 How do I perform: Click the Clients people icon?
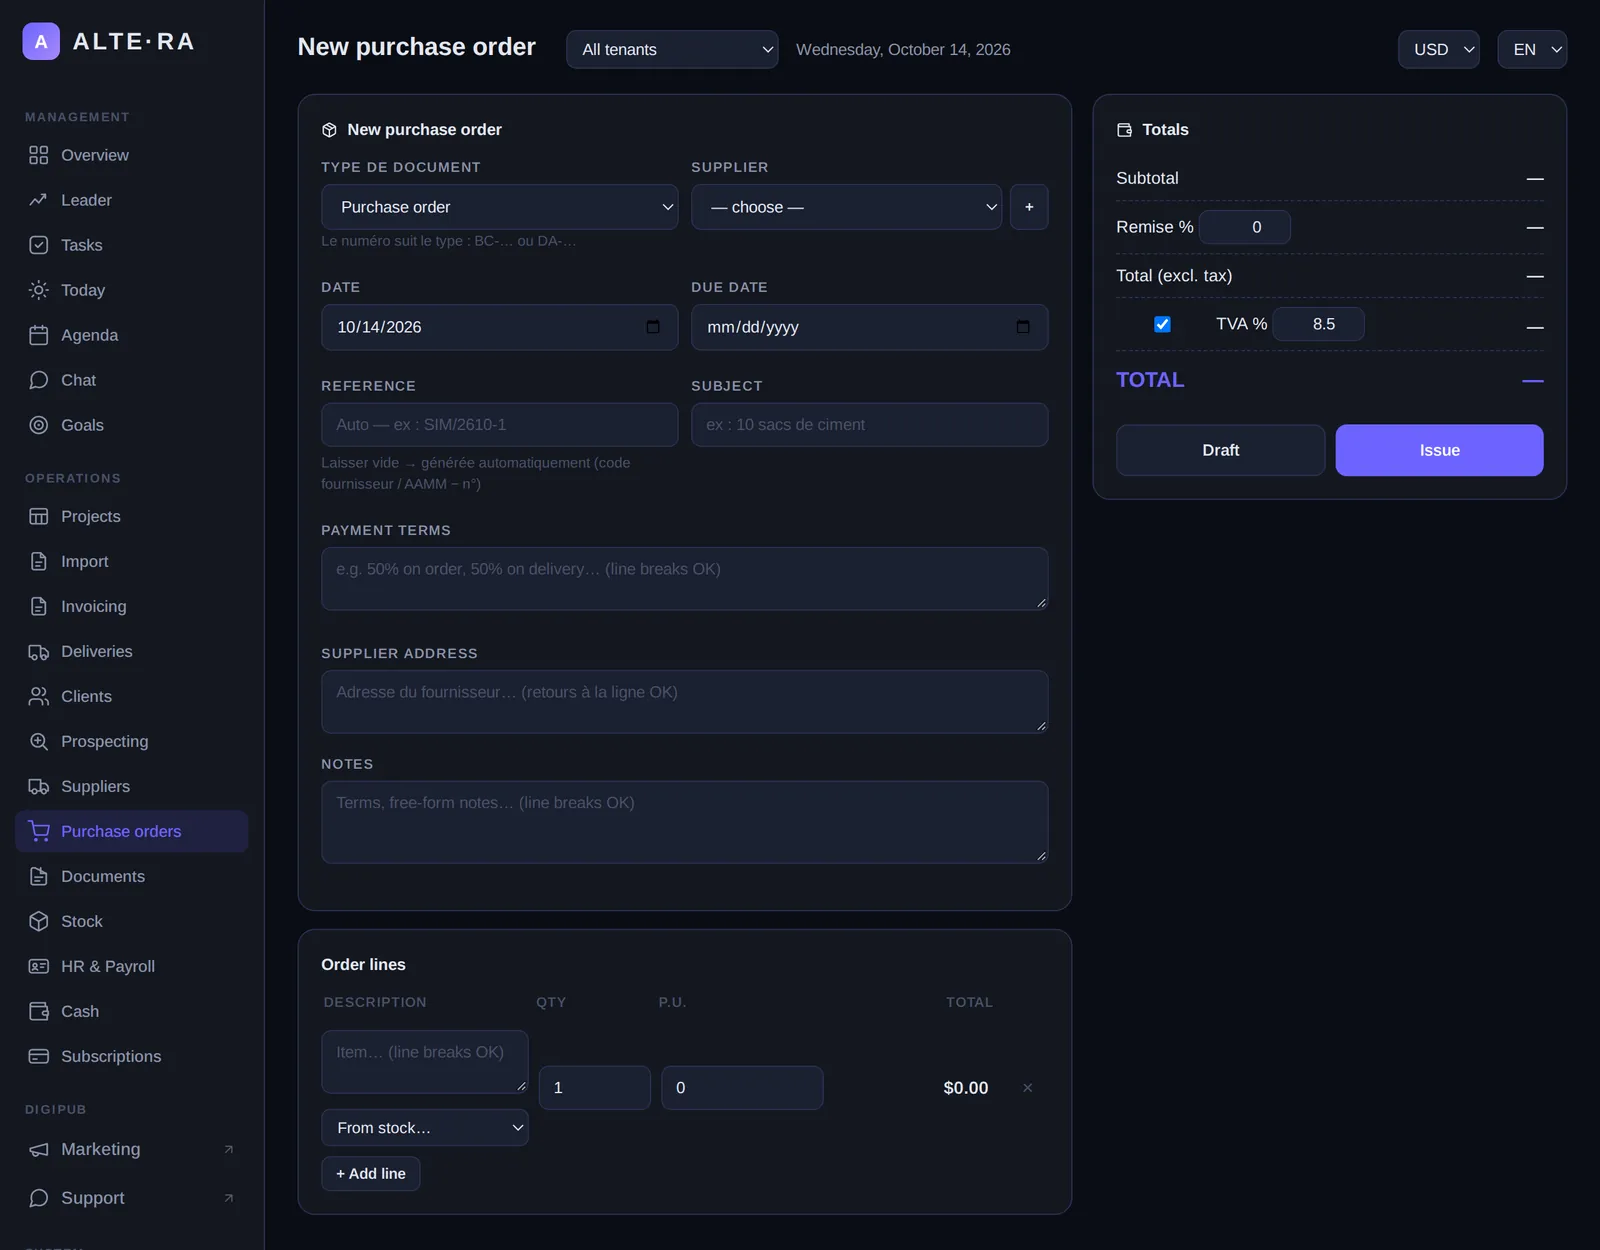pyautogui.click(x=38, y=697)
